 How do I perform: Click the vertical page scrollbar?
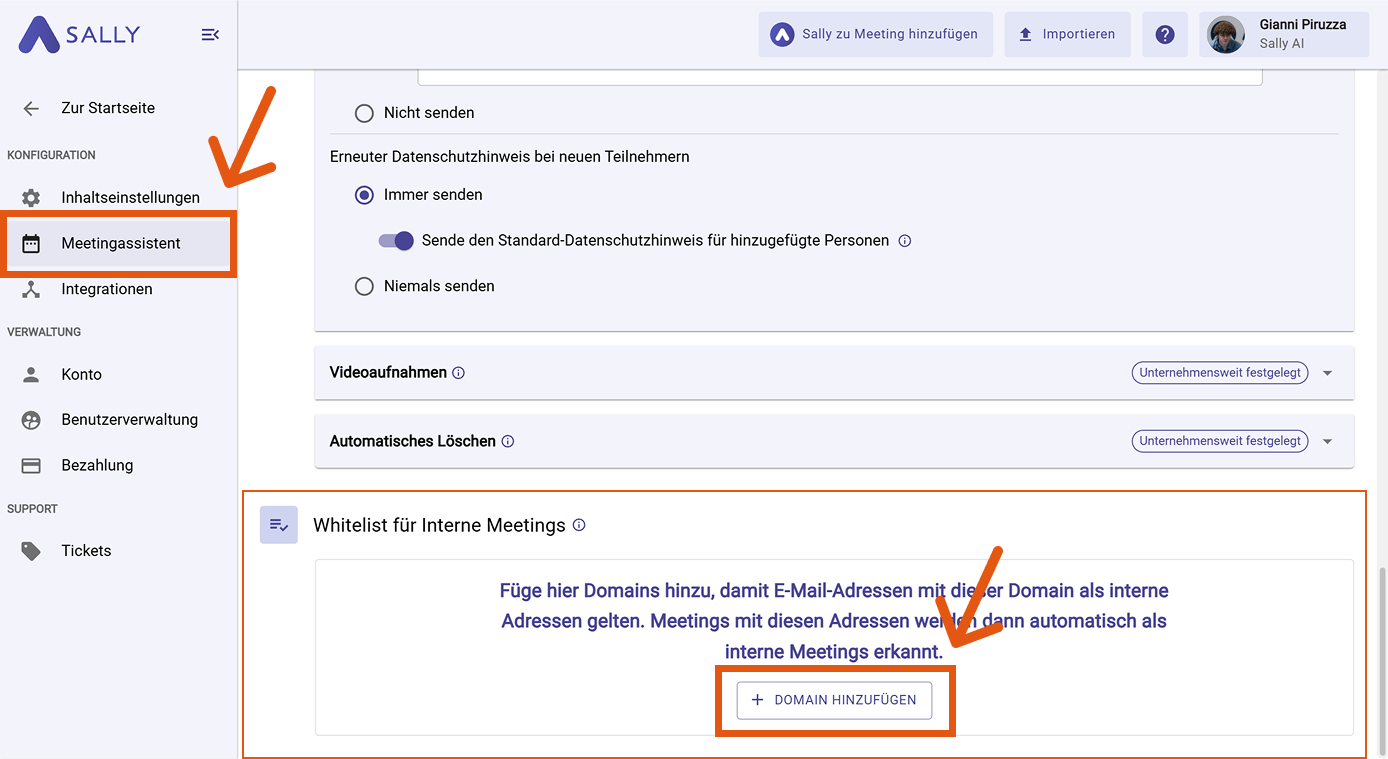1381,660
